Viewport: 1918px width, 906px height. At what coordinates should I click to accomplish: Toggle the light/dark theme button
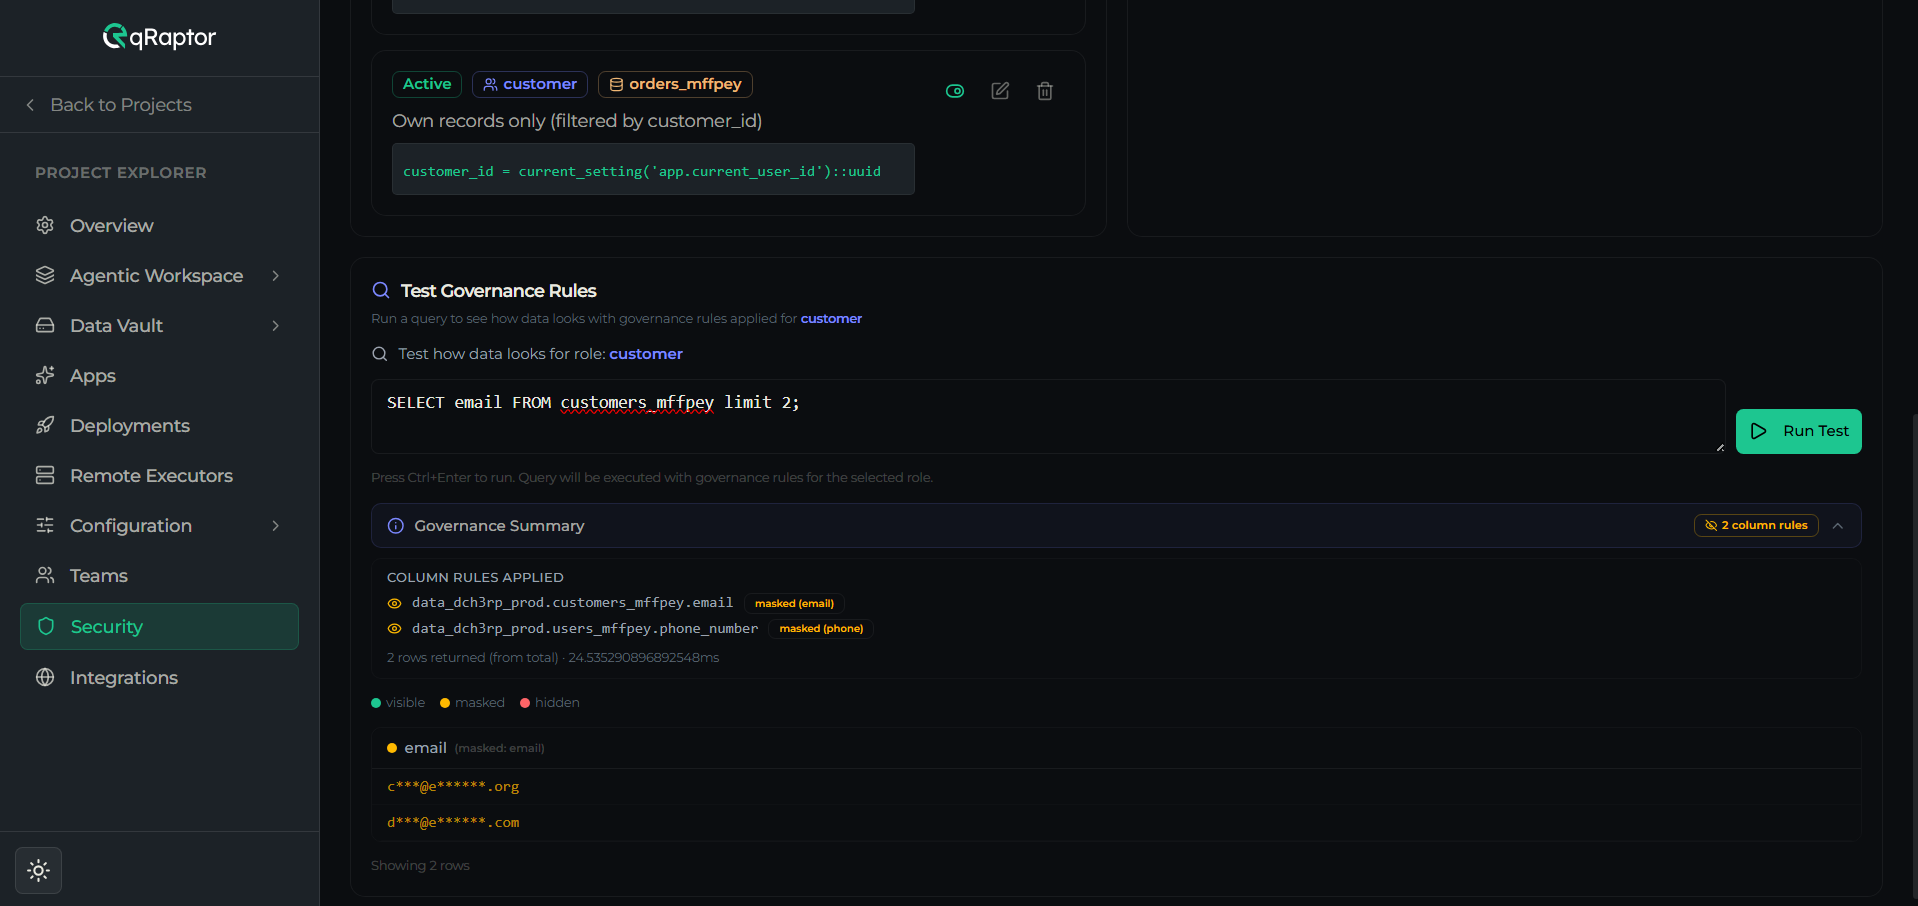39,871
